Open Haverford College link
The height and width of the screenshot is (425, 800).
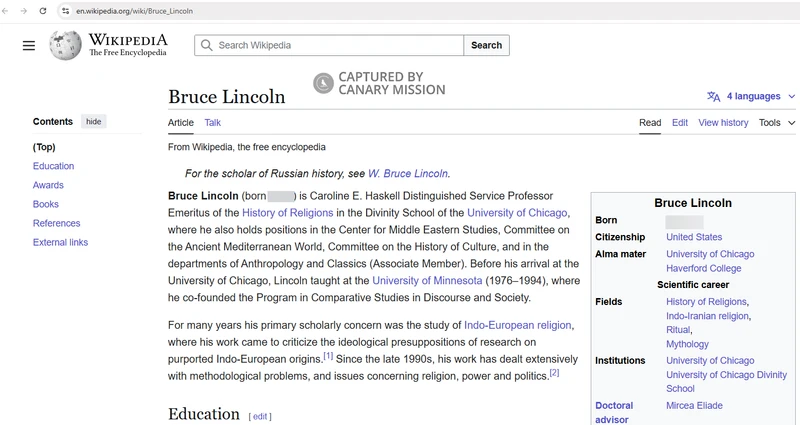point(703,268)
